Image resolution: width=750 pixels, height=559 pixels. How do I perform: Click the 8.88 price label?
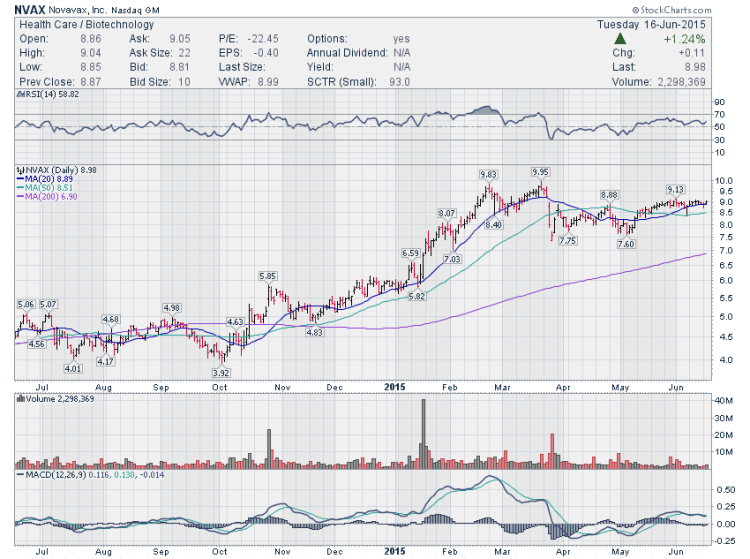[609, 195]
